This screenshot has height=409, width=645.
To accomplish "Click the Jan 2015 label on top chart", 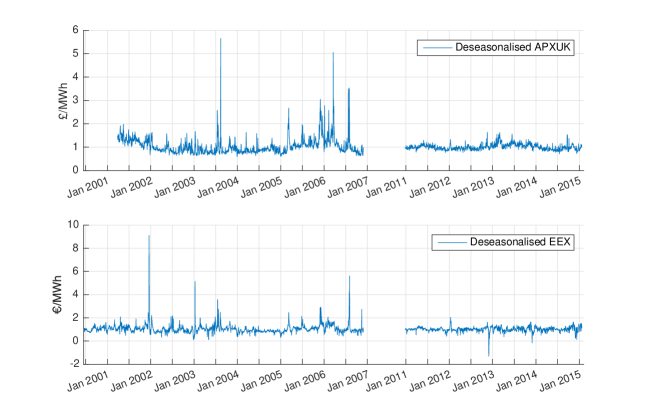I will [x=560, y=188].
